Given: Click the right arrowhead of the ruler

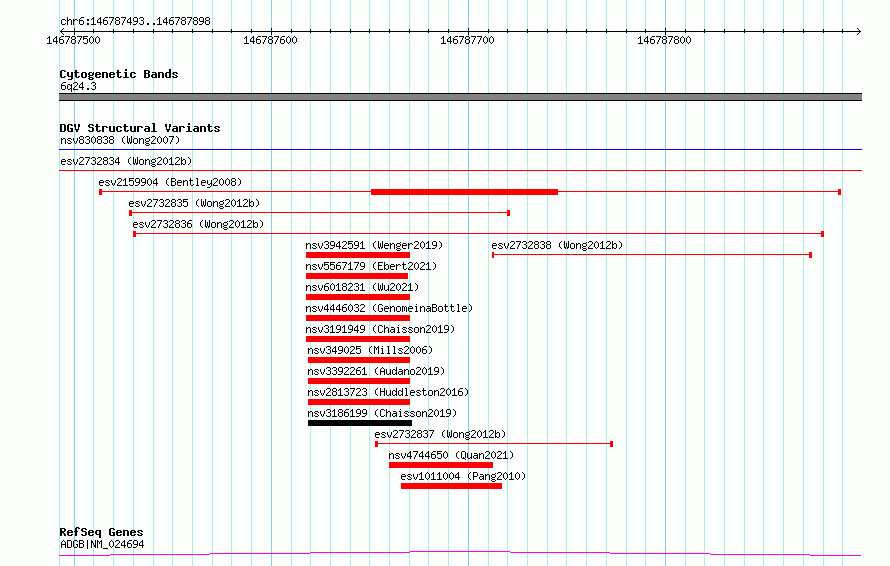Looking at the screenshot, I should (x=859, y=31).
